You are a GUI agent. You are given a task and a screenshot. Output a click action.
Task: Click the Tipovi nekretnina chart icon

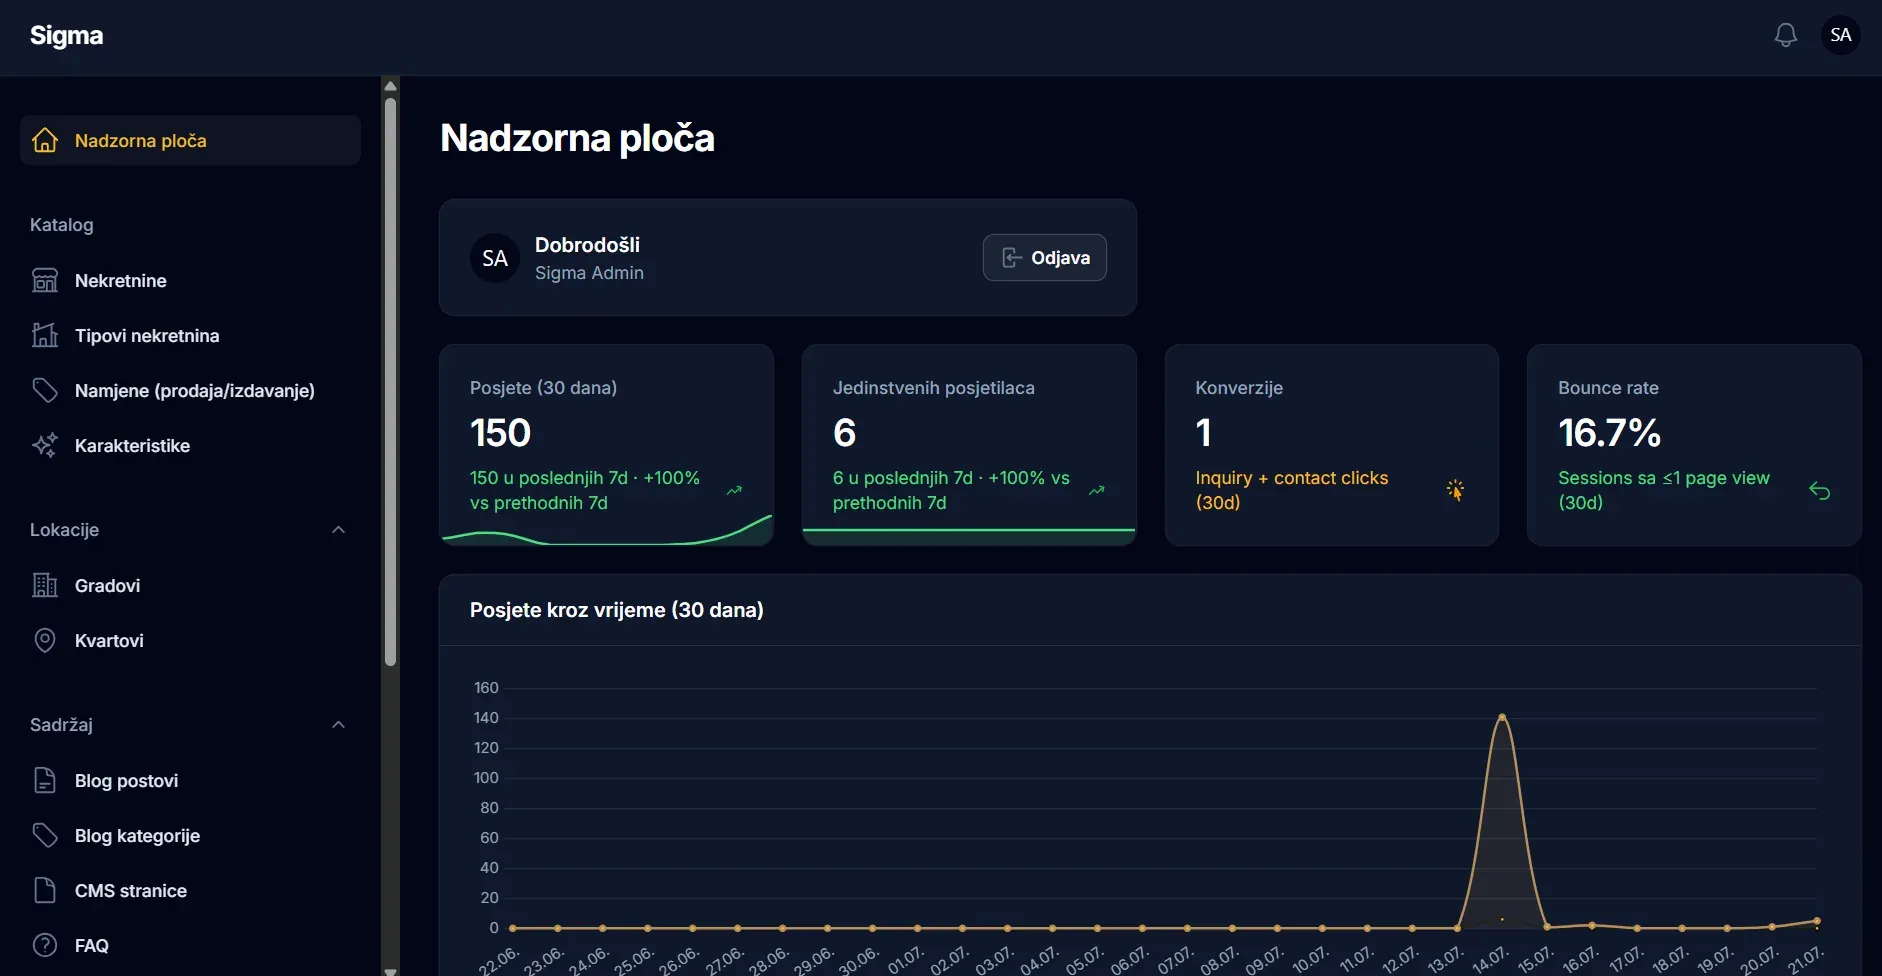(x=45, y=335)
